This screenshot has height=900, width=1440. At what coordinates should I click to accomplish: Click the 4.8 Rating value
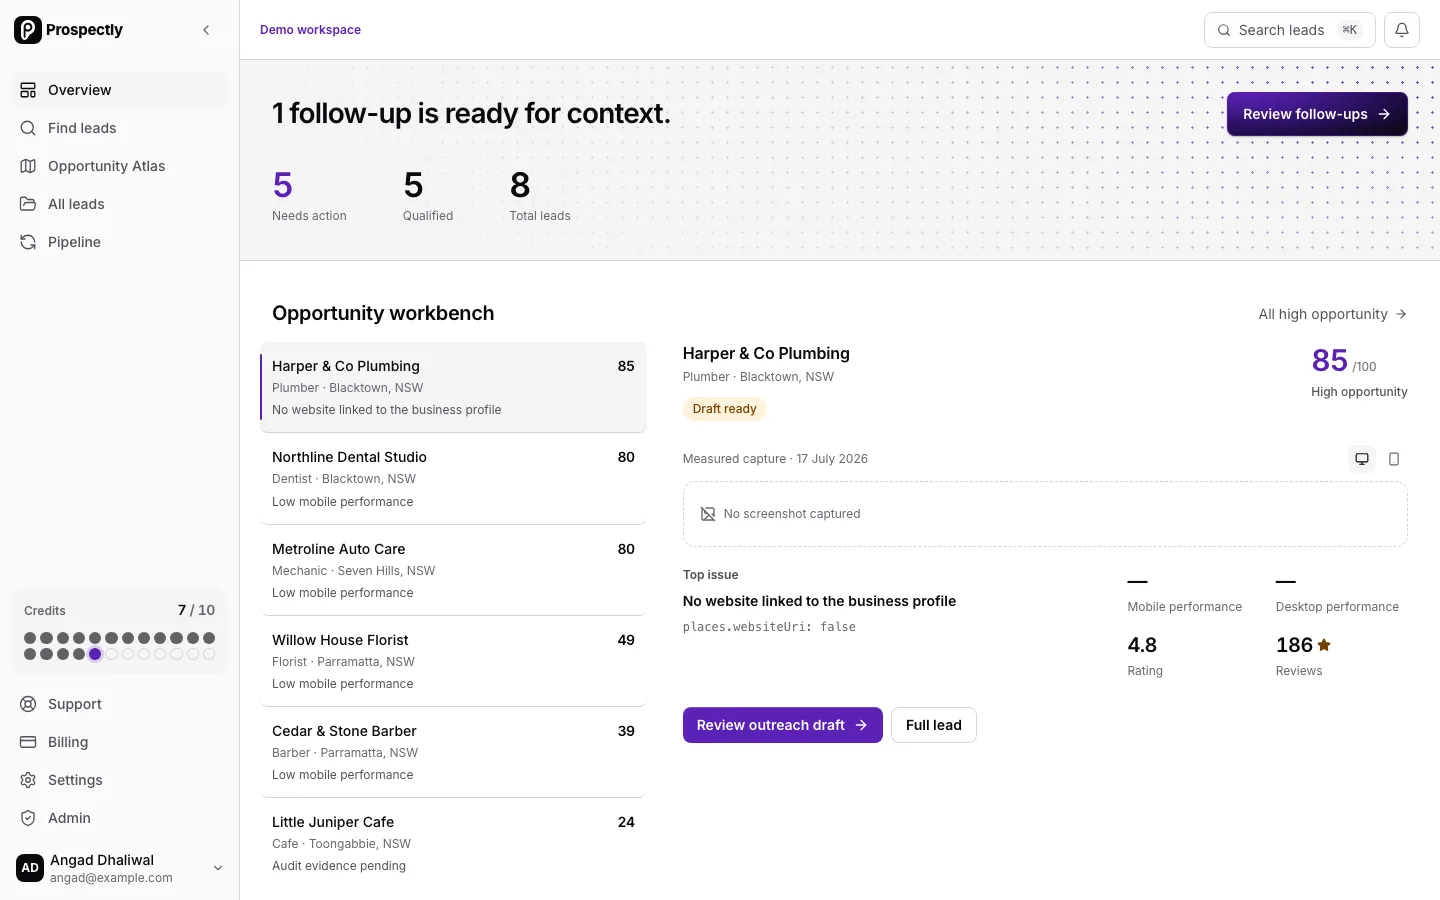click(1142, 645)
